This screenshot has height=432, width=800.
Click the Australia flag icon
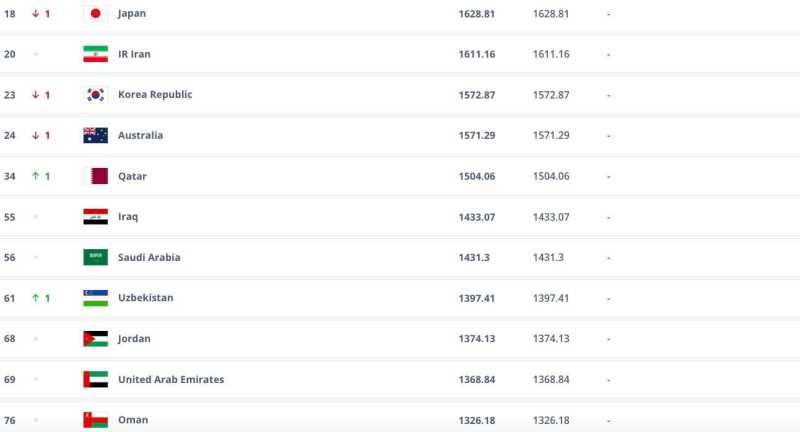click(95, 135)
